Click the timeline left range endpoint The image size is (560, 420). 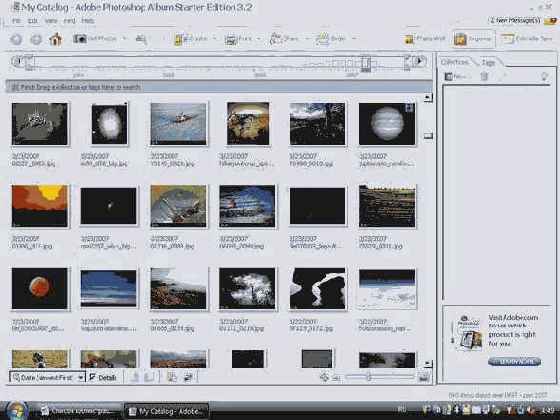[x=29, y=63]
